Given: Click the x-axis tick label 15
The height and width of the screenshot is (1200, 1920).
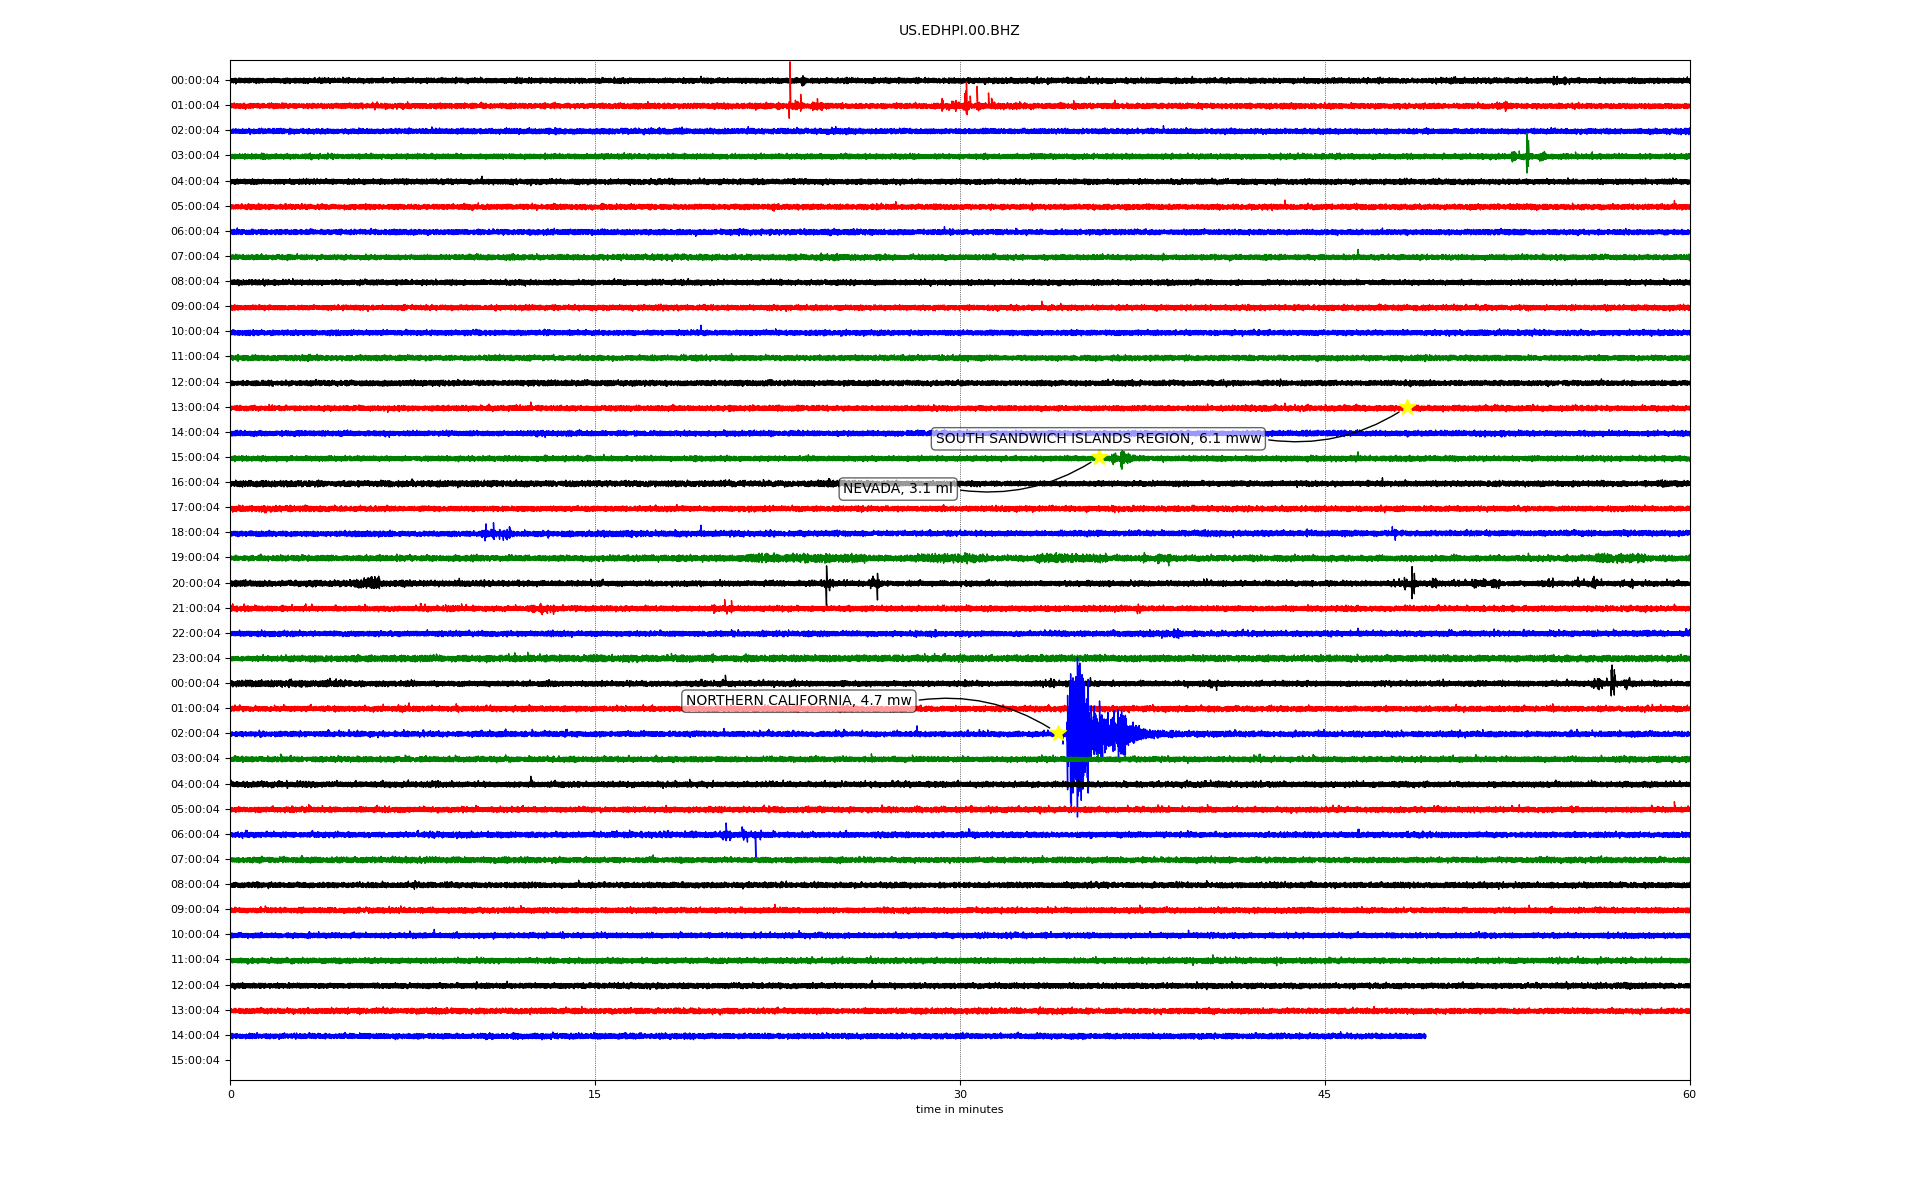Looking at the screenshot, I should (595, 1095).
